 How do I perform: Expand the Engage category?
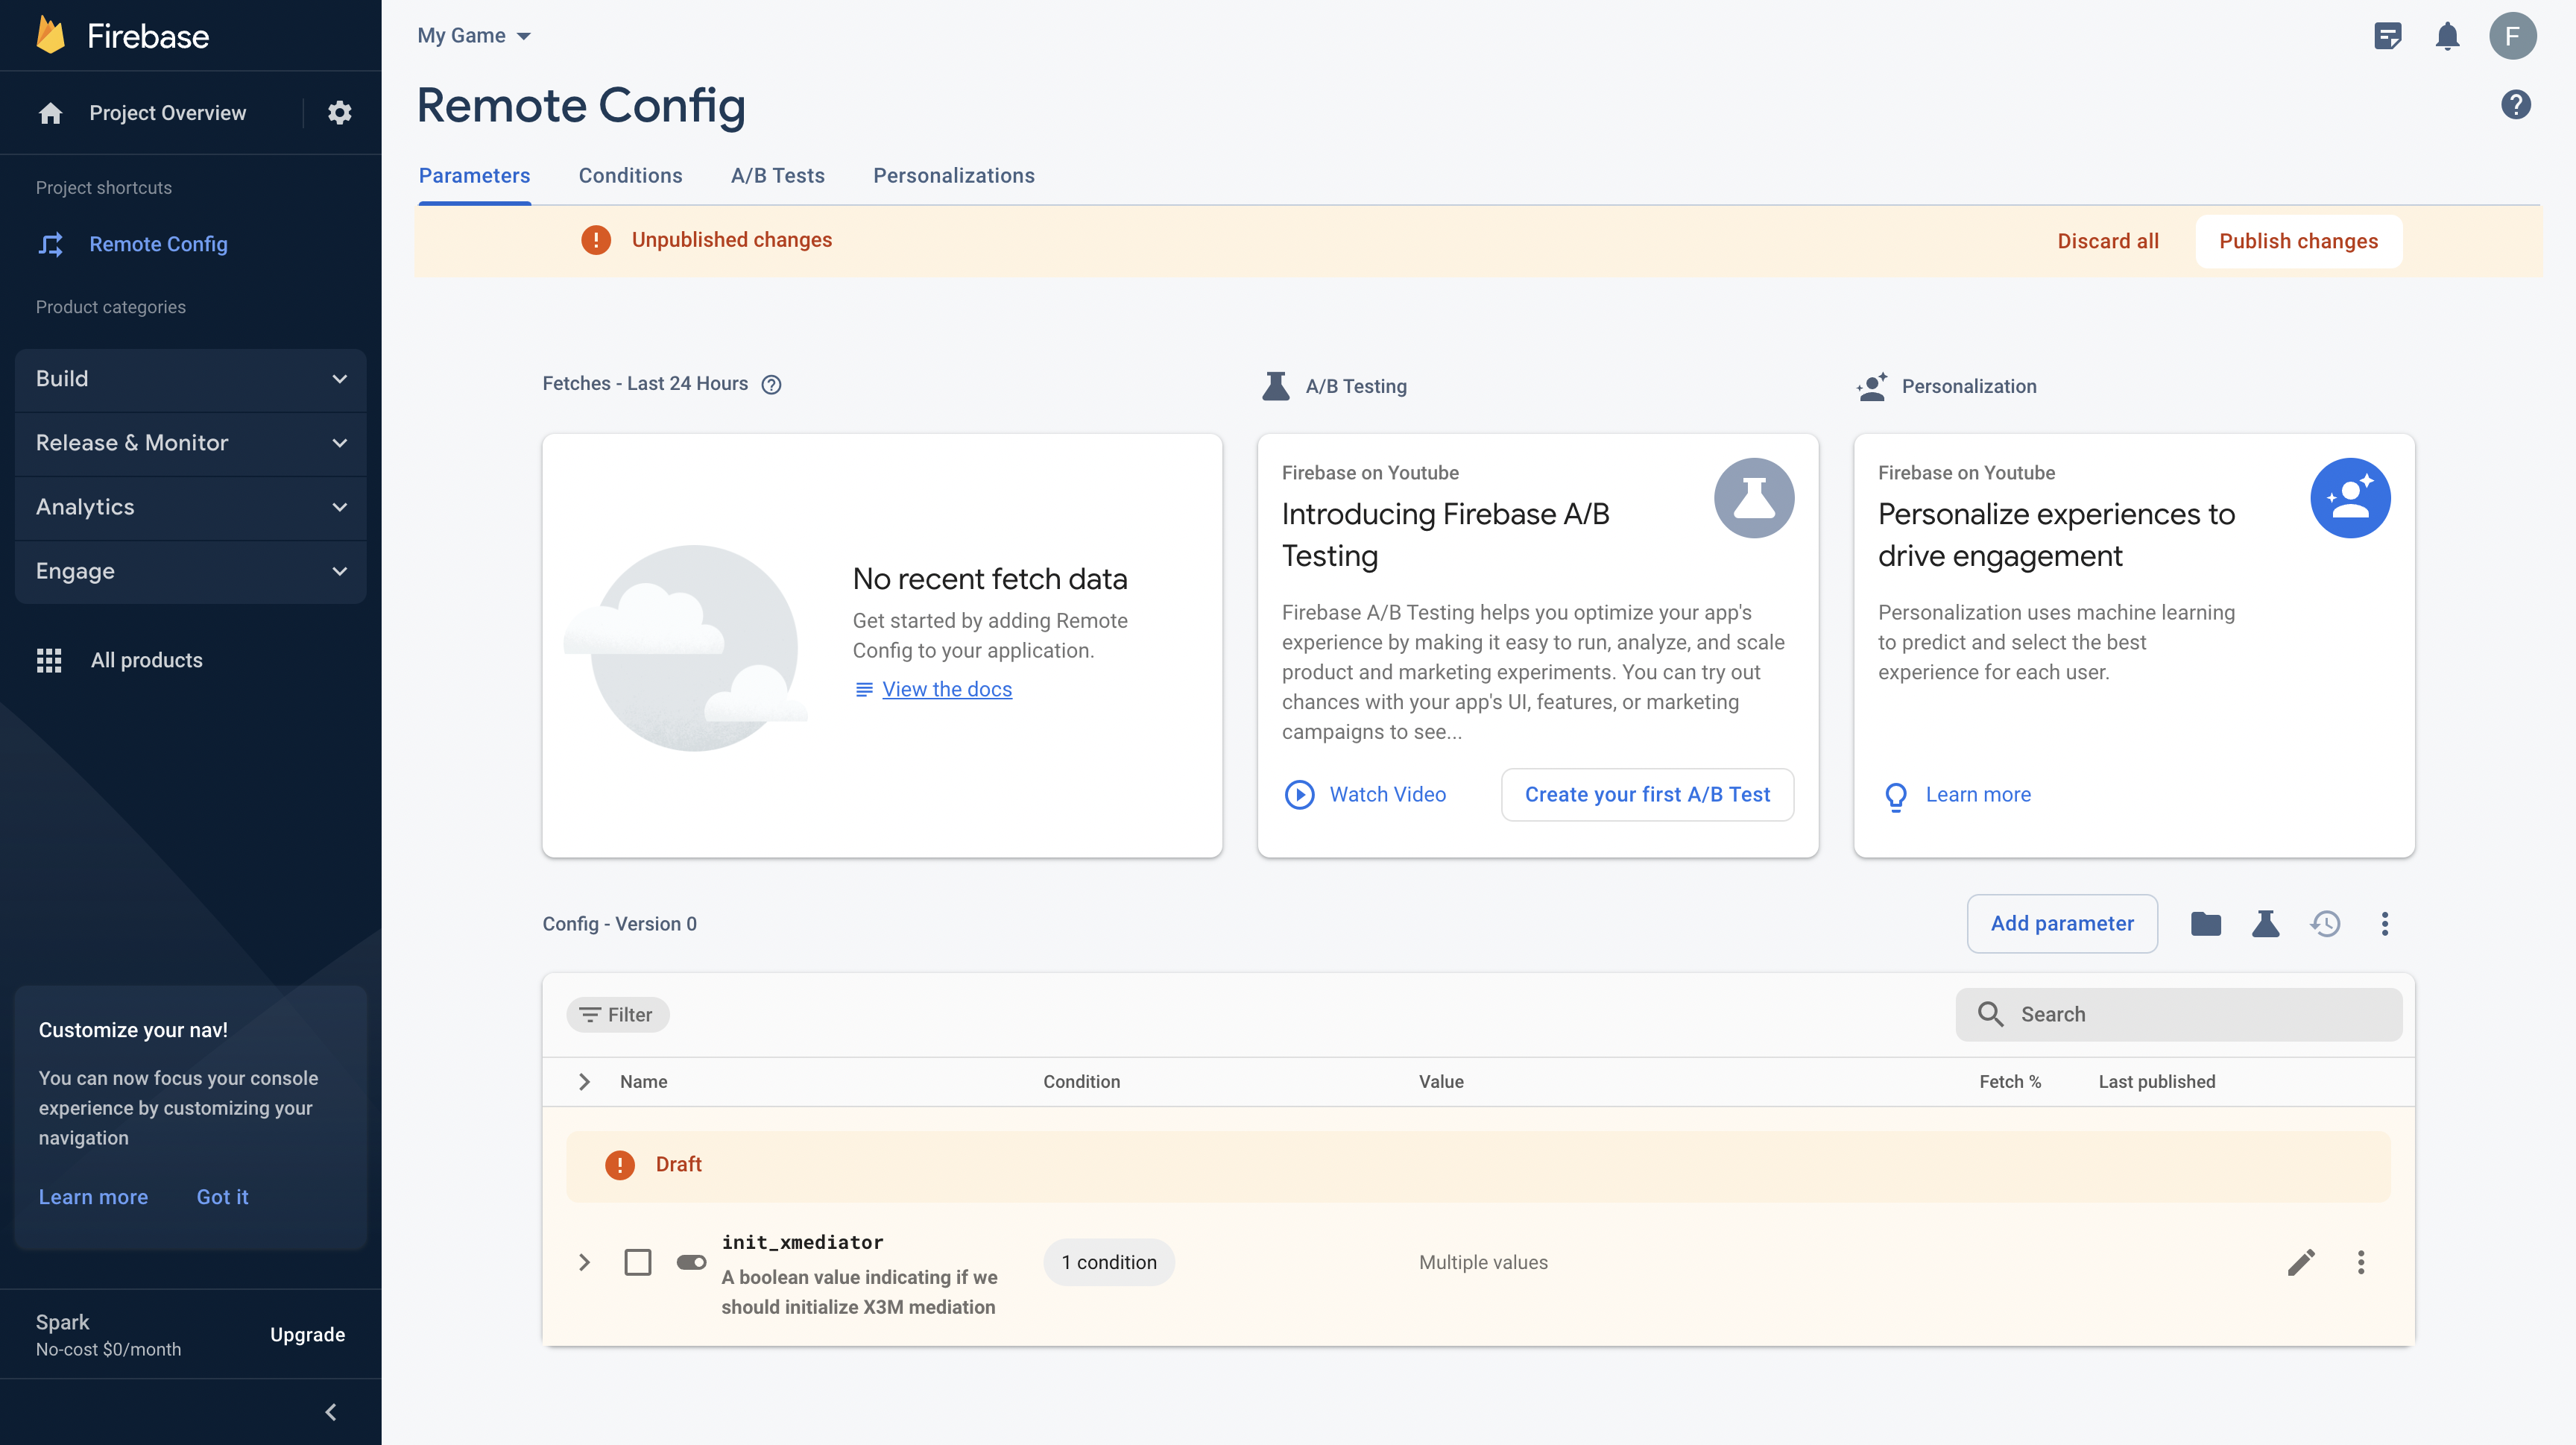coord(190,571)
